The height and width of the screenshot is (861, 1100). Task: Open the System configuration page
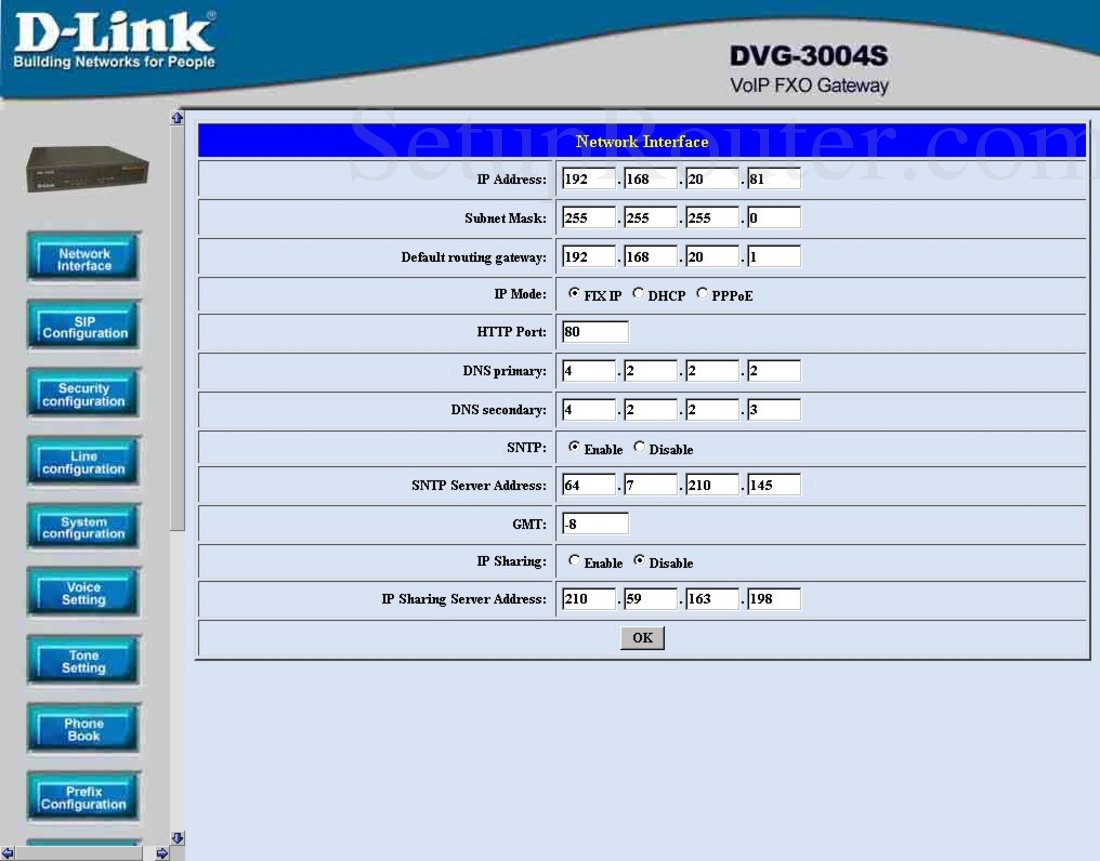tap(83, 526)
